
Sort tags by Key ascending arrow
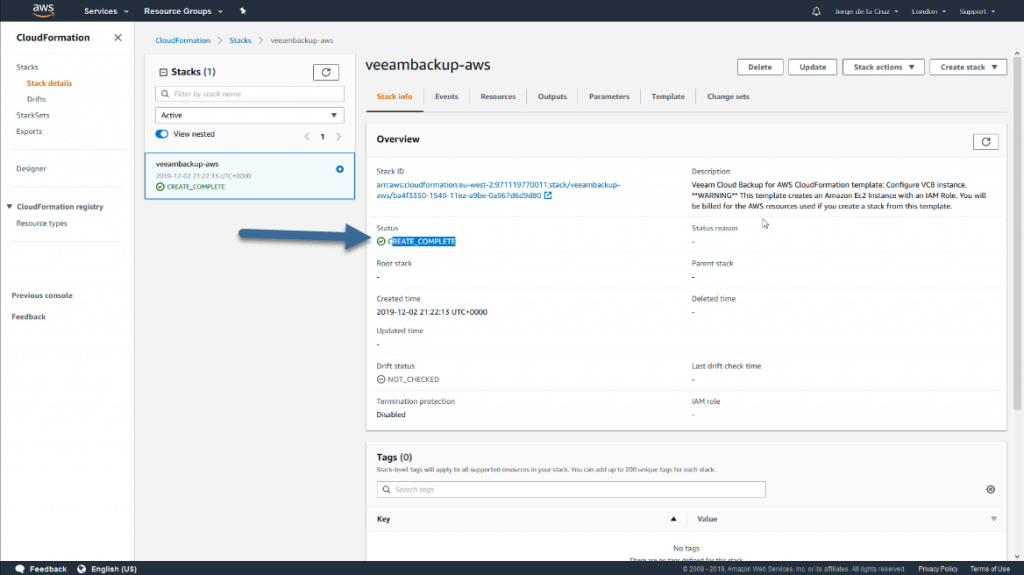[x=673, y=519]
